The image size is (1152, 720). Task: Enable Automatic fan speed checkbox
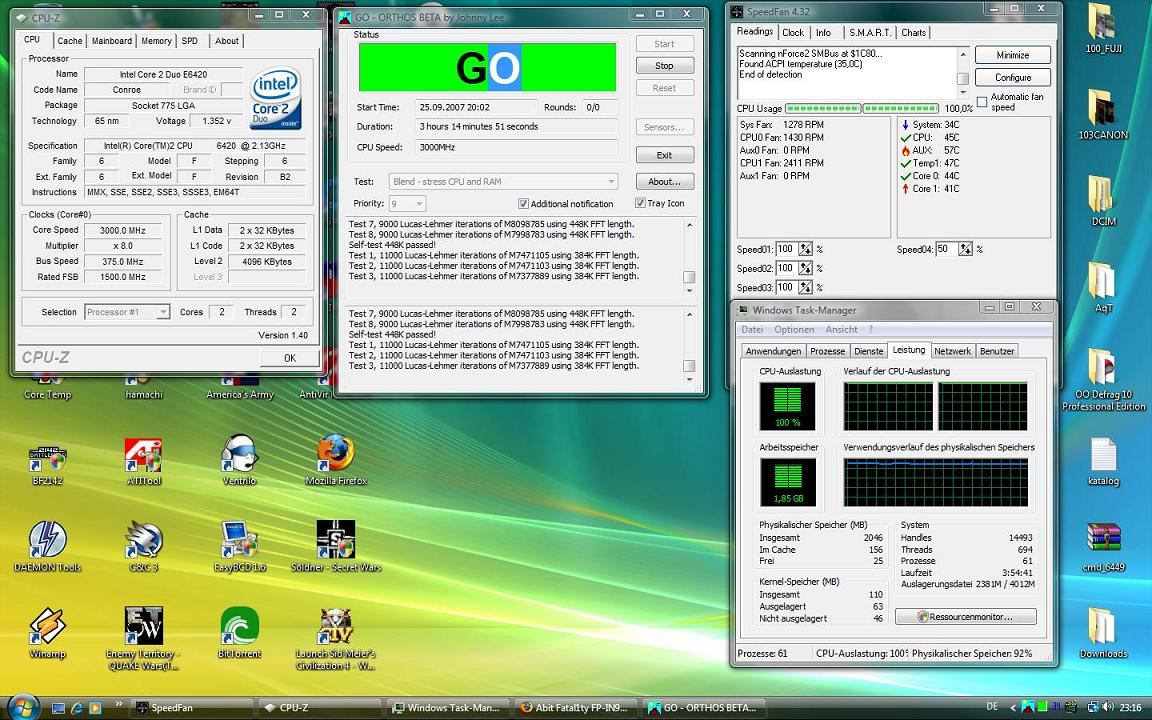(982, 102)
